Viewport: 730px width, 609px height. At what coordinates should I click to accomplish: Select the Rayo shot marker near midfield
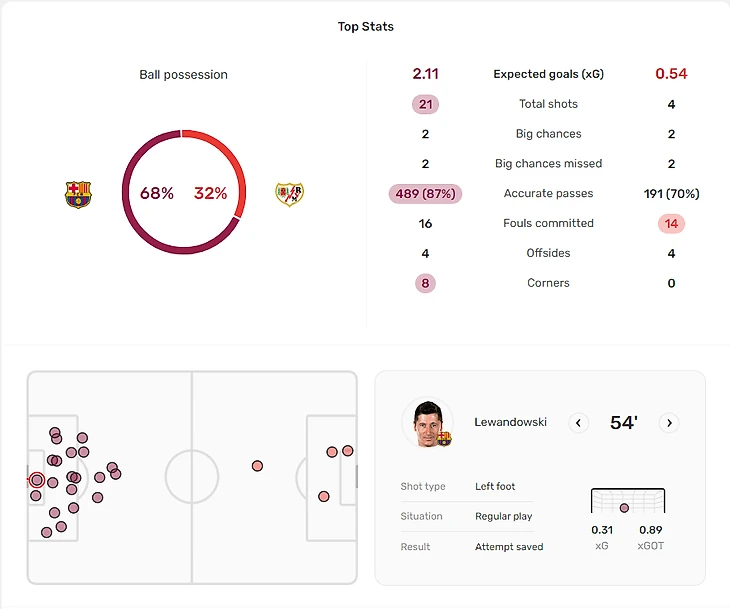pos(257,466)
